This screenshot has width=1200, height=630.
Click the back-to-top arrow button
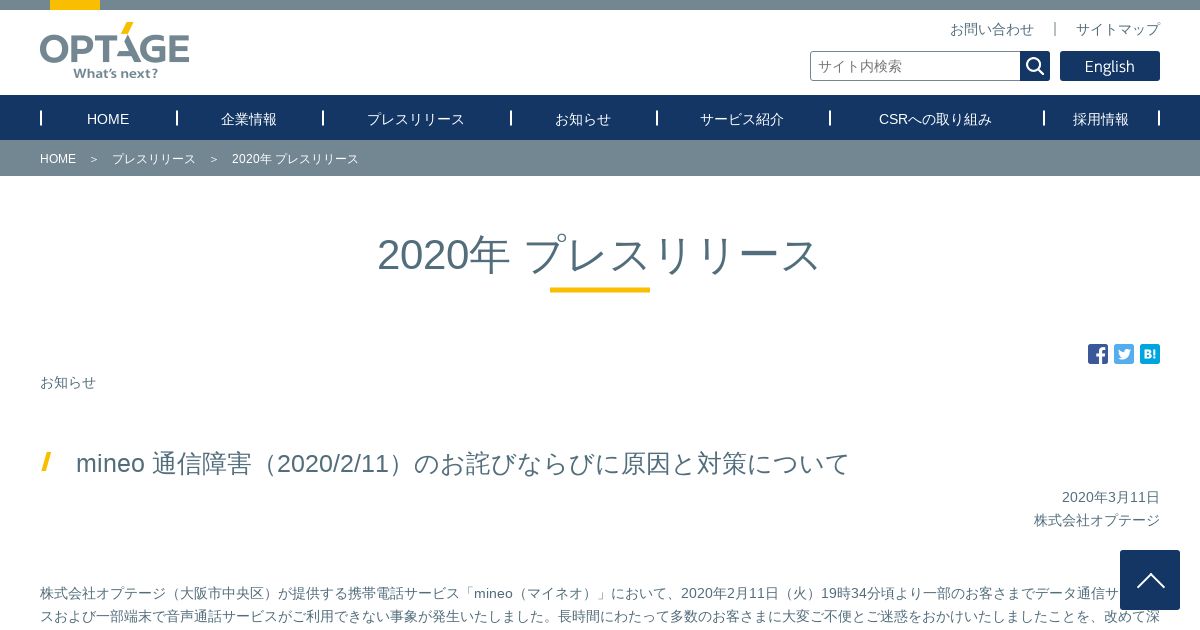click(1150, 580)
